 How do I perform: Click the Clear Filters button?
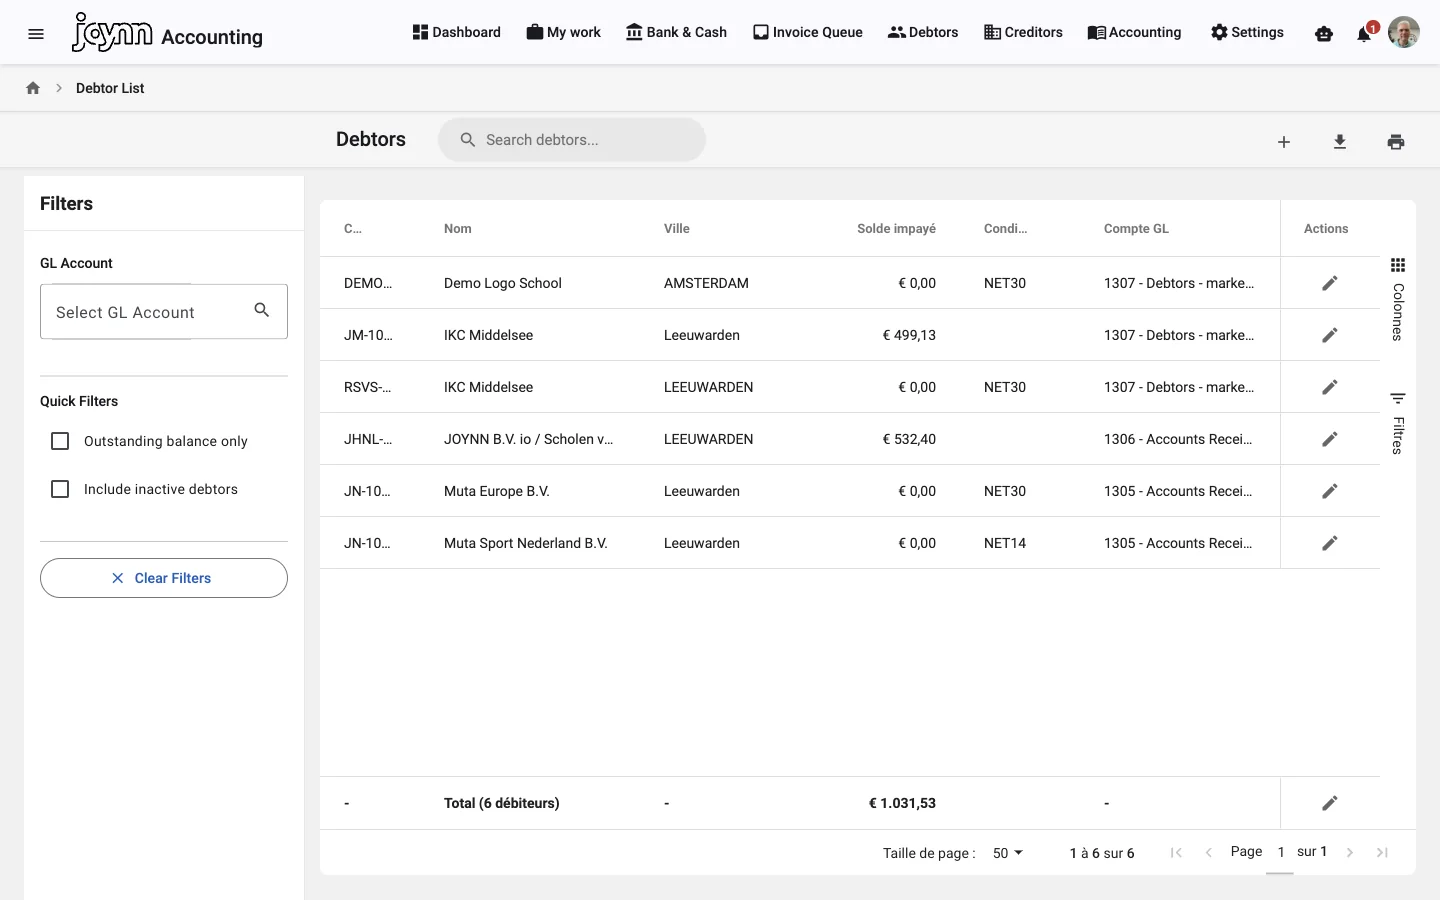(164, 578)
